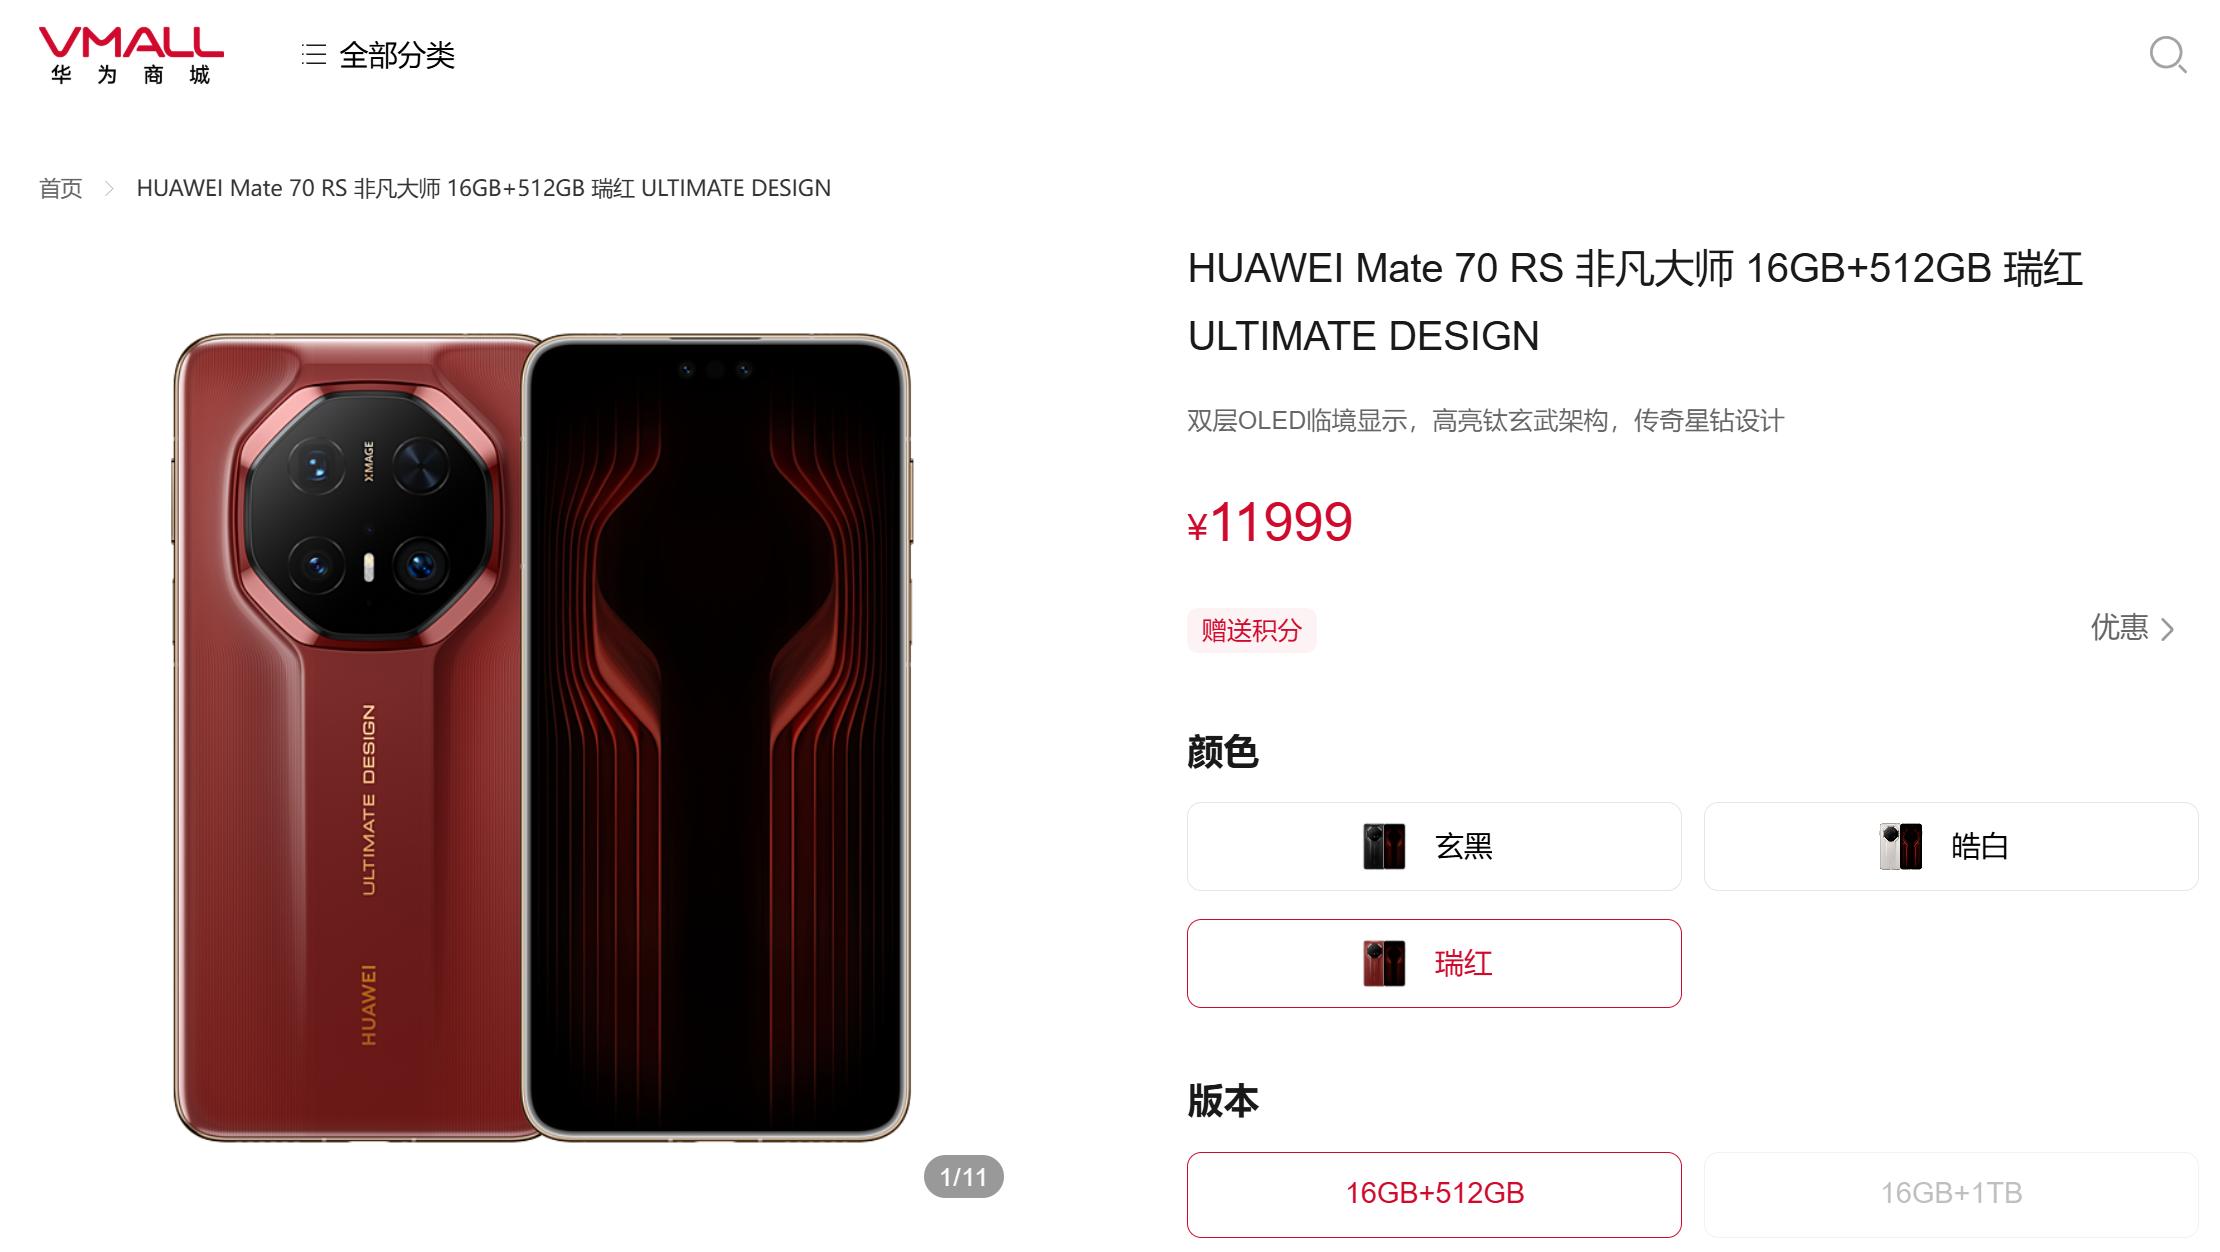This screenshot has height=1252, width=2220.
Task: Click the 皓白 phone thumbnail icon
Action: (x=1900, y=846)
